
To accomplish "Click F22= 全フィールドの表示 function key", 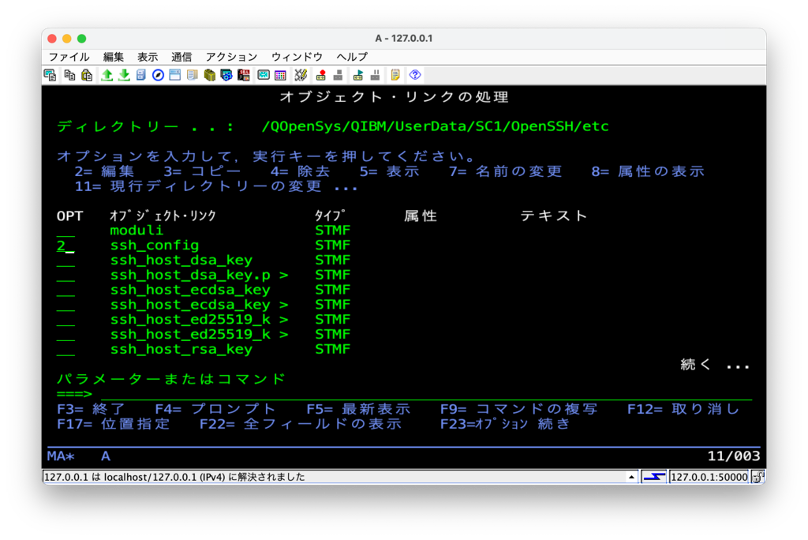I will pos(300,424).
